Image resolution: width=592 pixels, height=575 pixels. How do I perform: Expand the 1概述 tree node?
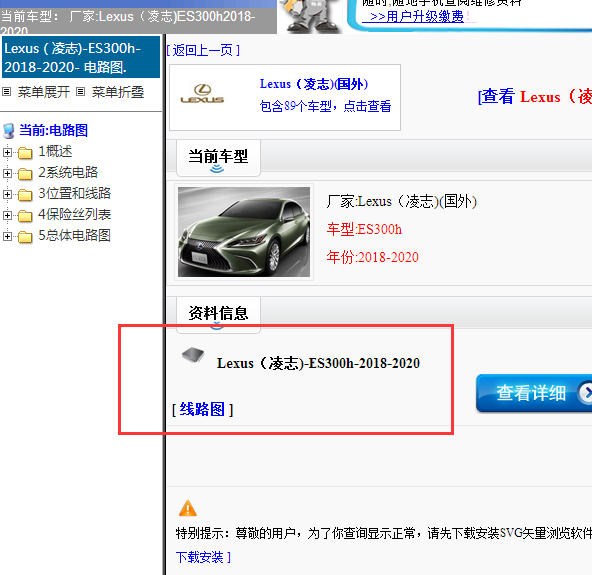7,152
